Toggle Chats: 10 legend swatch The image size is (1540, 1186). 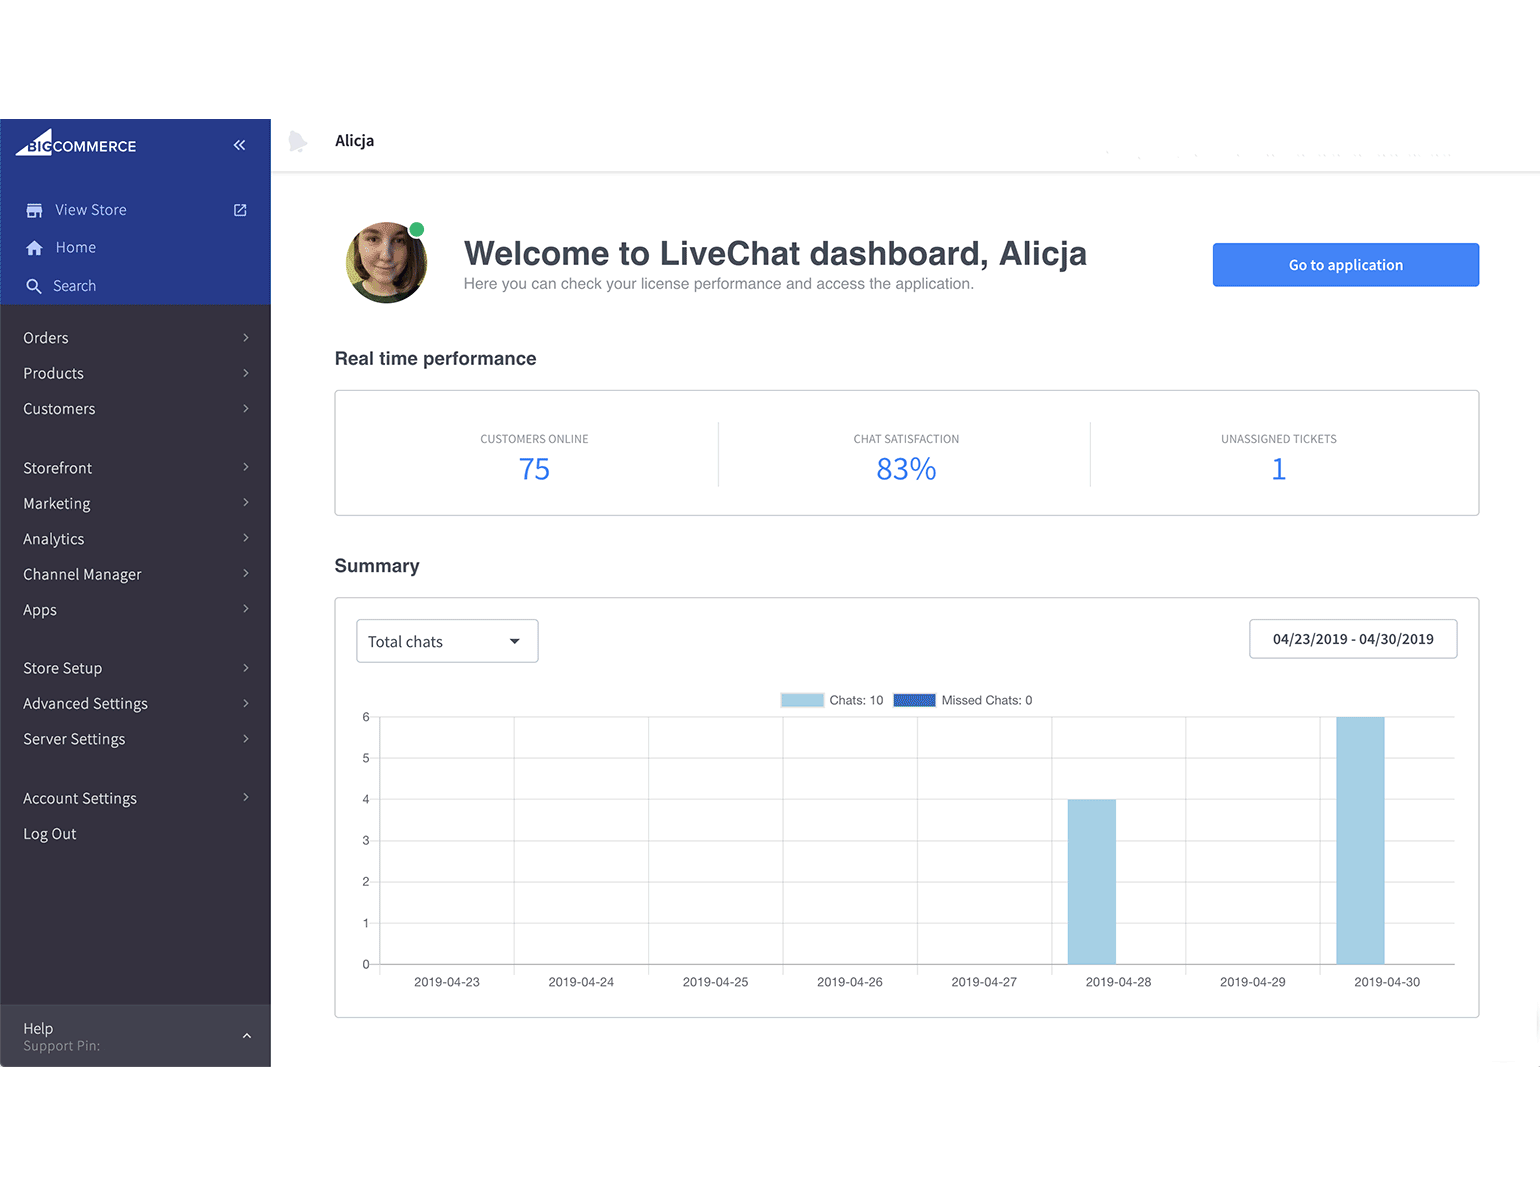tap(802, 700)
